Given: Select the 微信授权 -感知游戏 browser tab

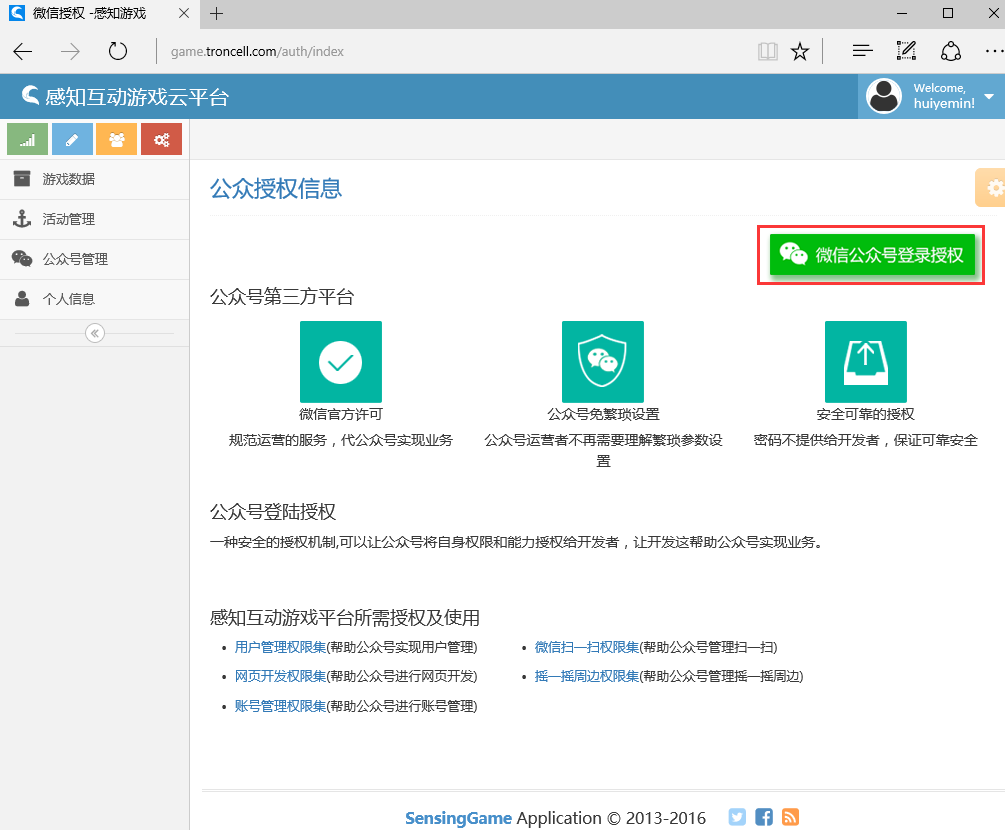Looking at the screenshot, I should pos(100,13).
